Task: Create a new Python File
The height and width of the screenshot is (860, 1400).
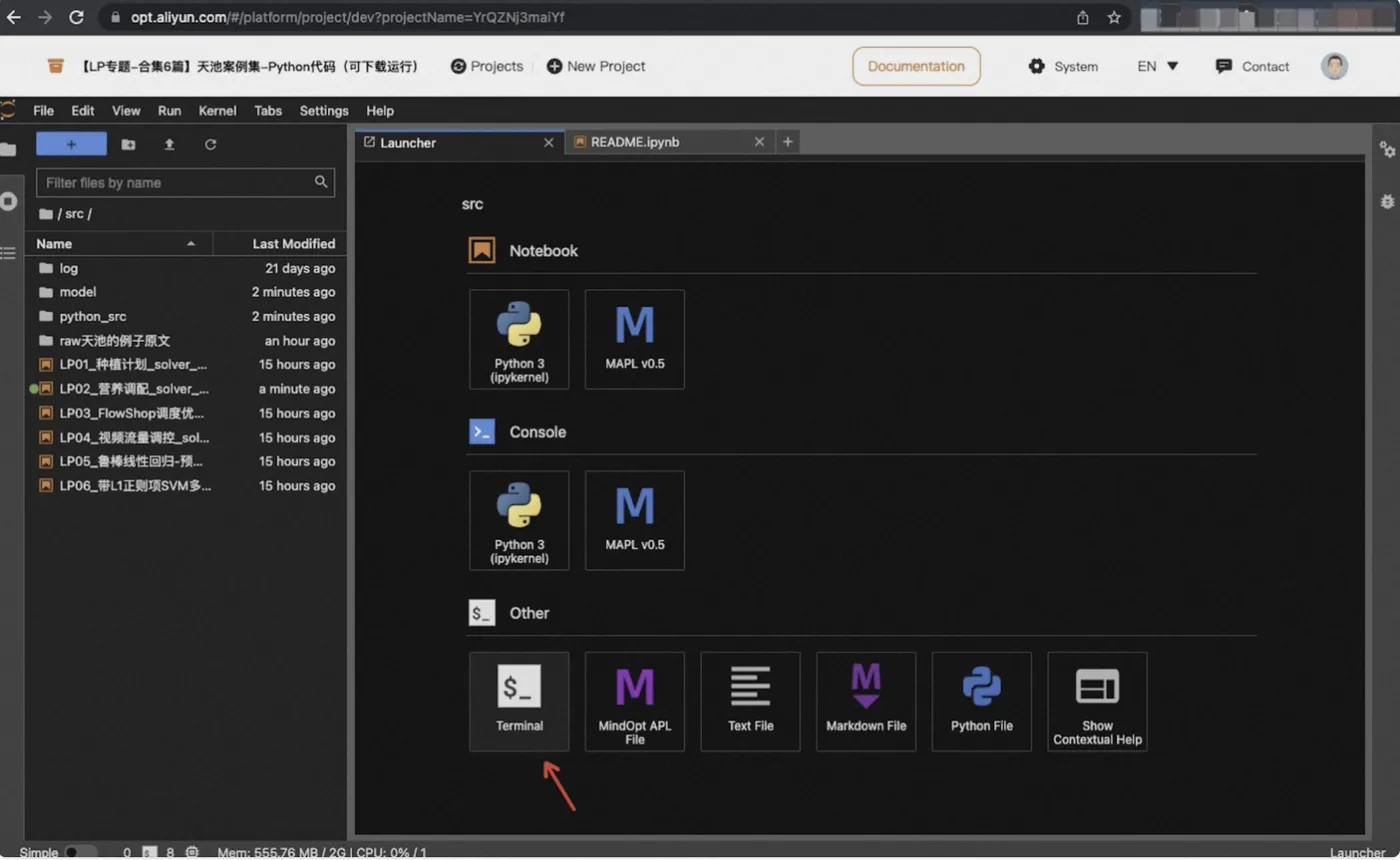Action: coord(982,701)
